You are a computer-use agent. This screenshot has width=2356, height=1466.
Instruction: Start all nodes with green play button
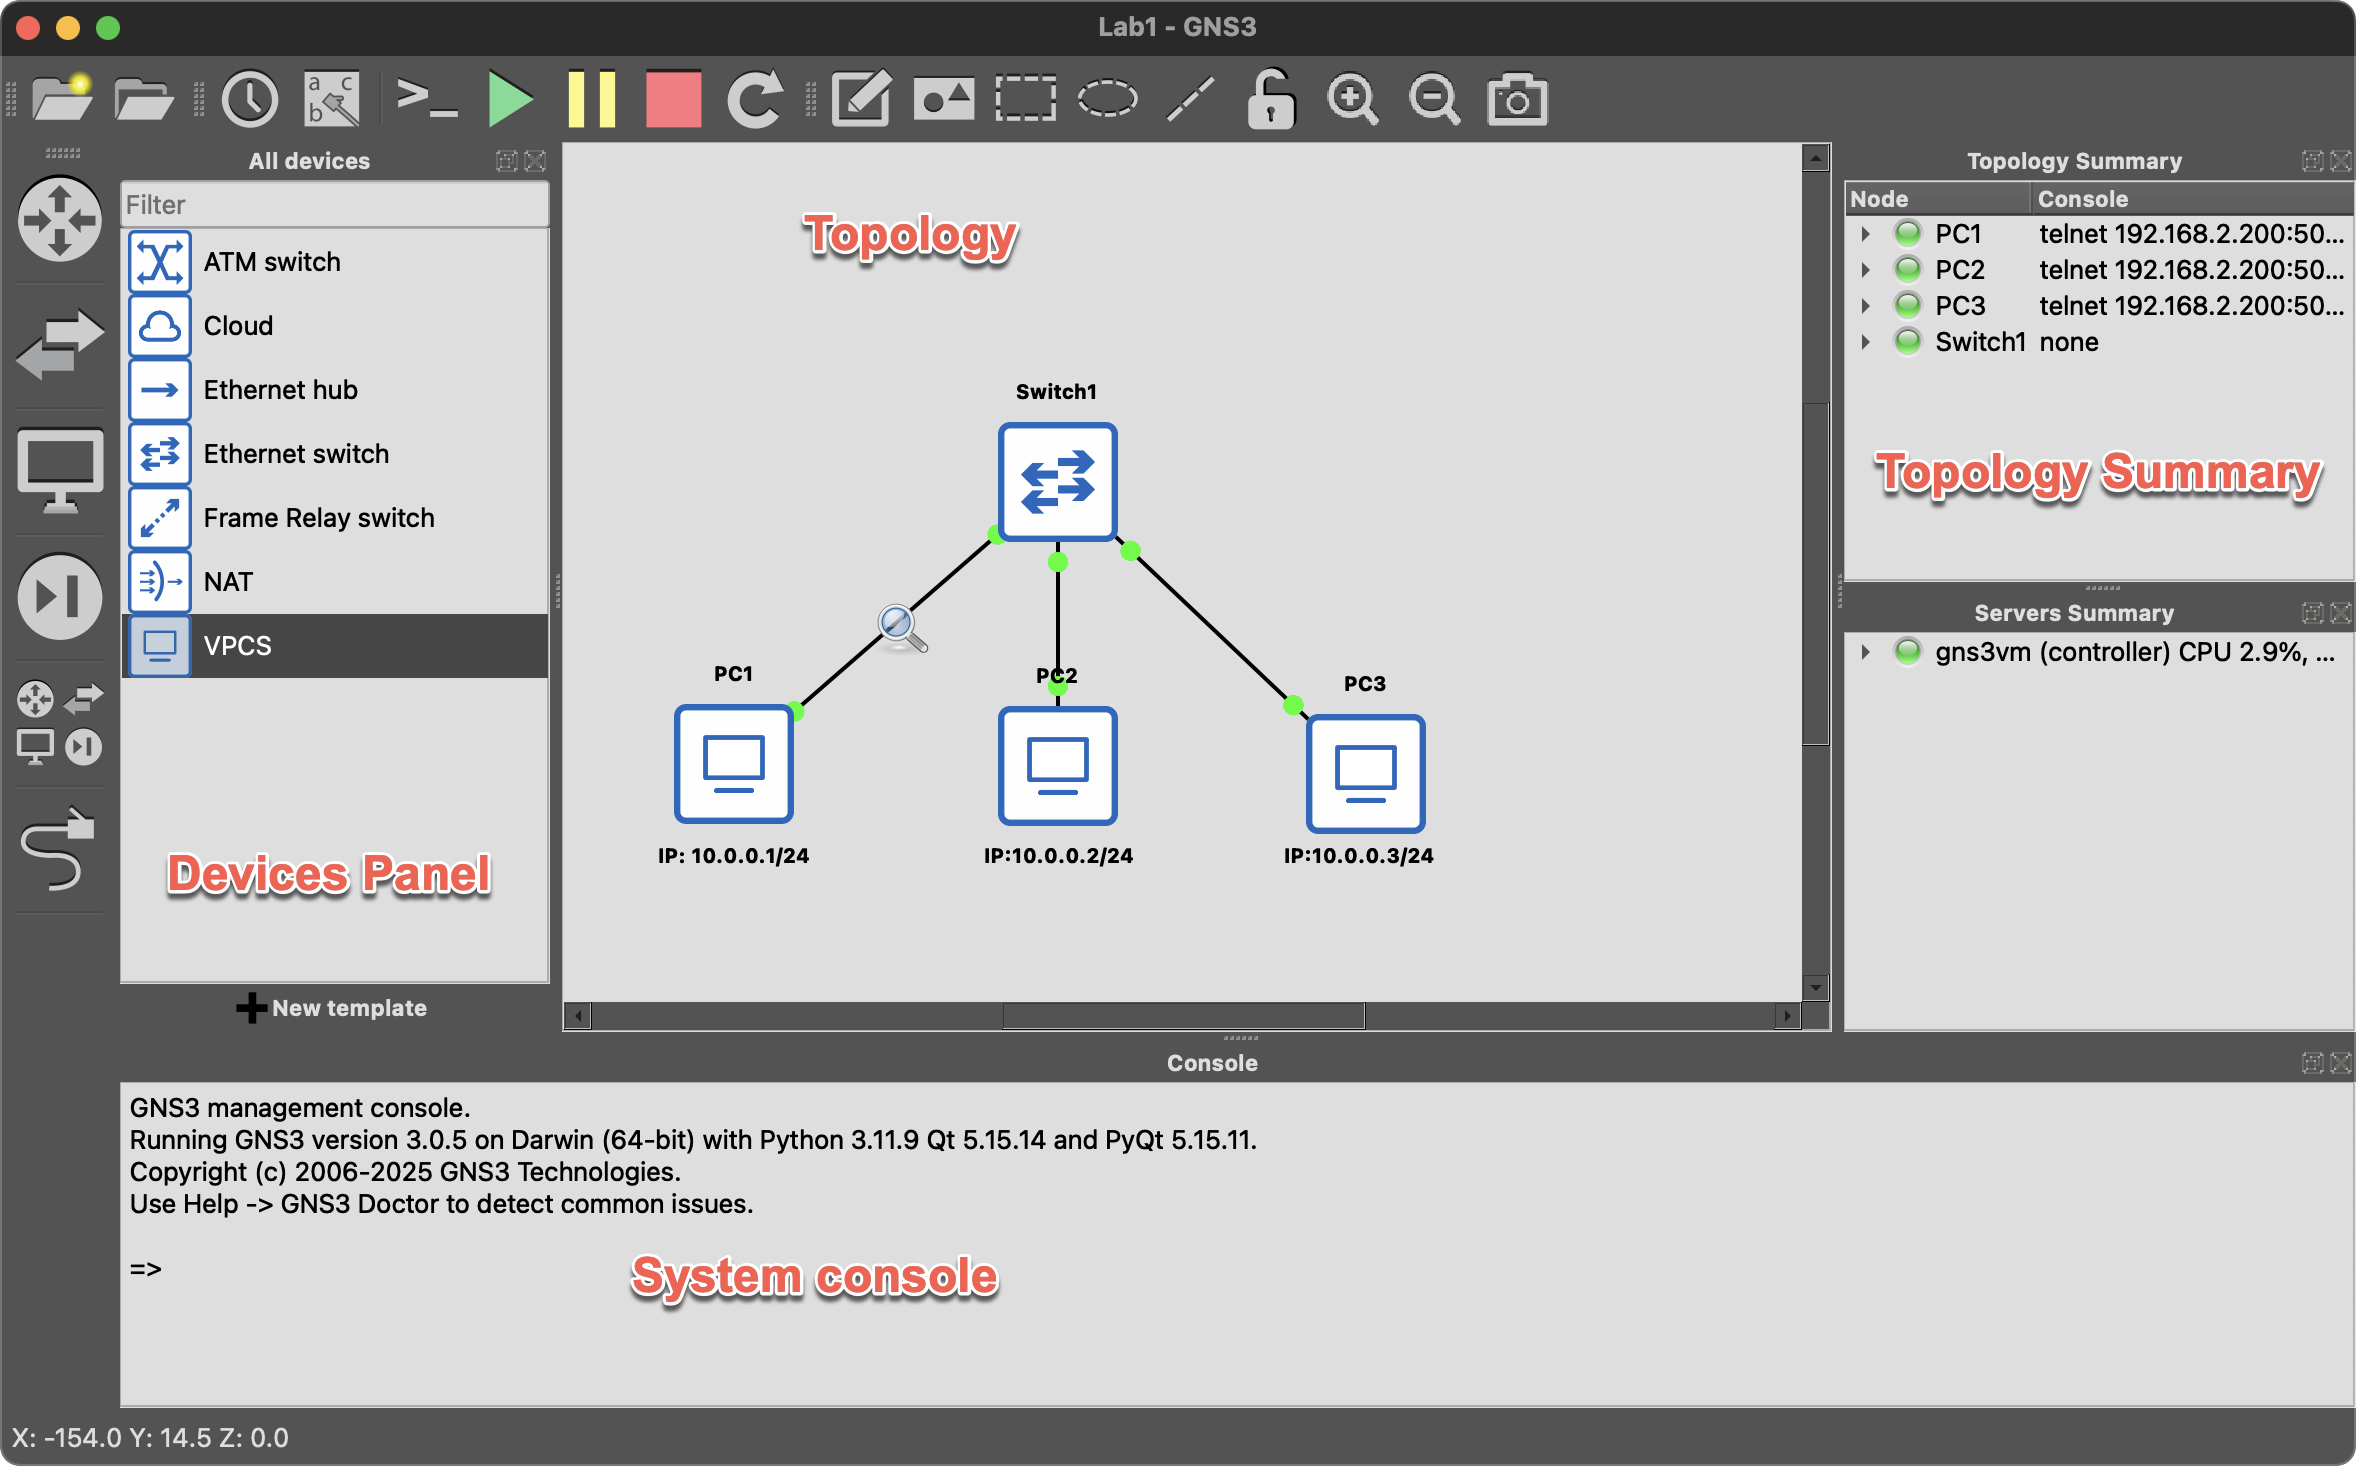click(510, 99)
